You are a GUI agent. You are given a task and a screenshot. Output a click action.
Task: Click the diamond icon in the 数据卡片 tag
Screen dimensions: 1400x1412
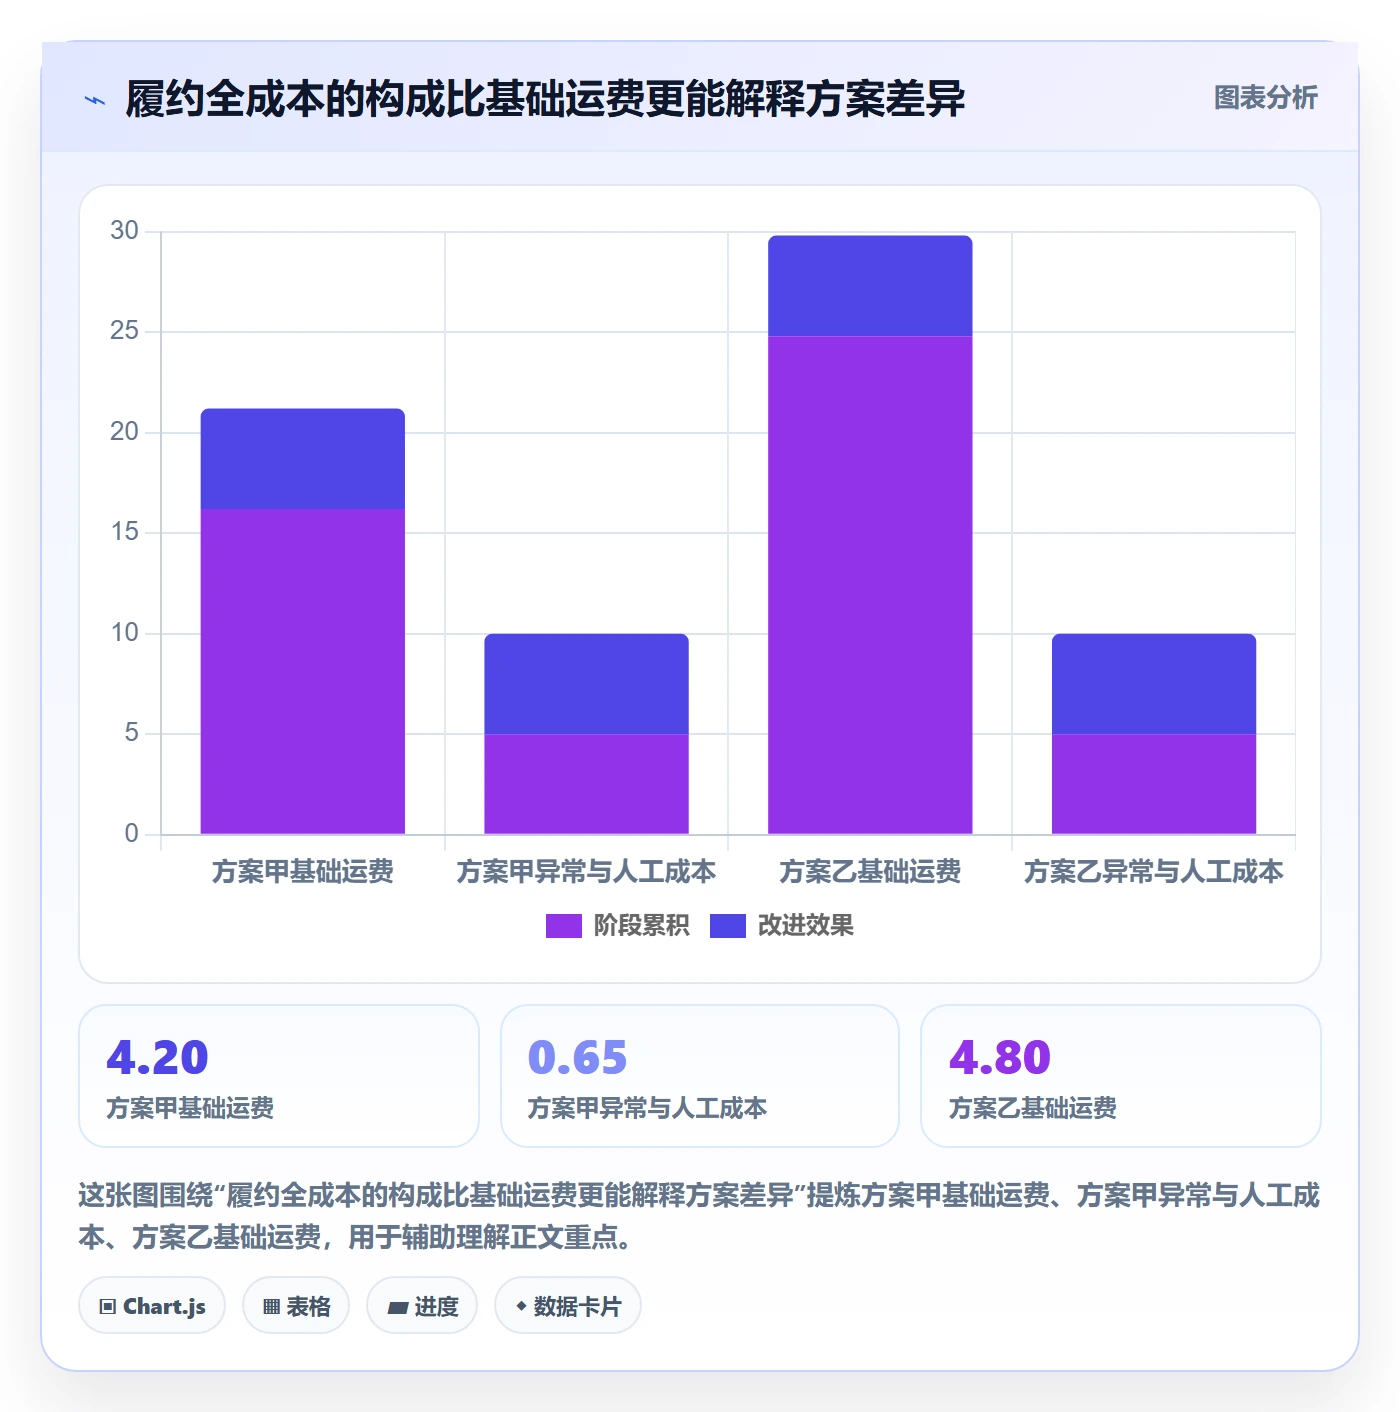coord(521,1306)
